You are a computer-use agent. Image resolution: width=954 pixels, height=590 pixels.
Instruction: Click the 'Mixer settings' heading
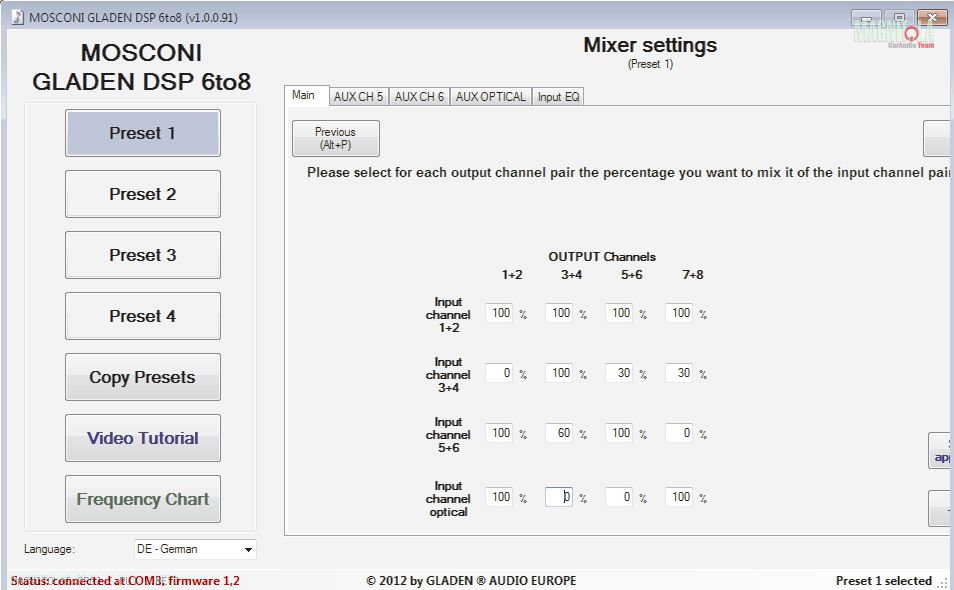650,45
